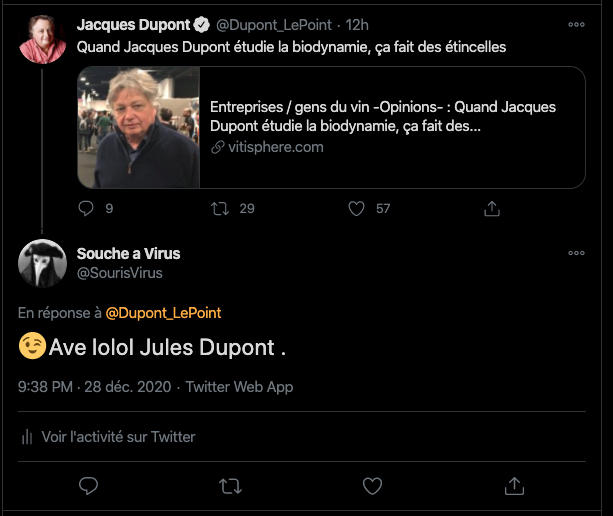Image resolution: width=613 pixels, height=516 pixels.
Task: Open more options for Souche a Virus tweet
Action: (x=576, y=254)
